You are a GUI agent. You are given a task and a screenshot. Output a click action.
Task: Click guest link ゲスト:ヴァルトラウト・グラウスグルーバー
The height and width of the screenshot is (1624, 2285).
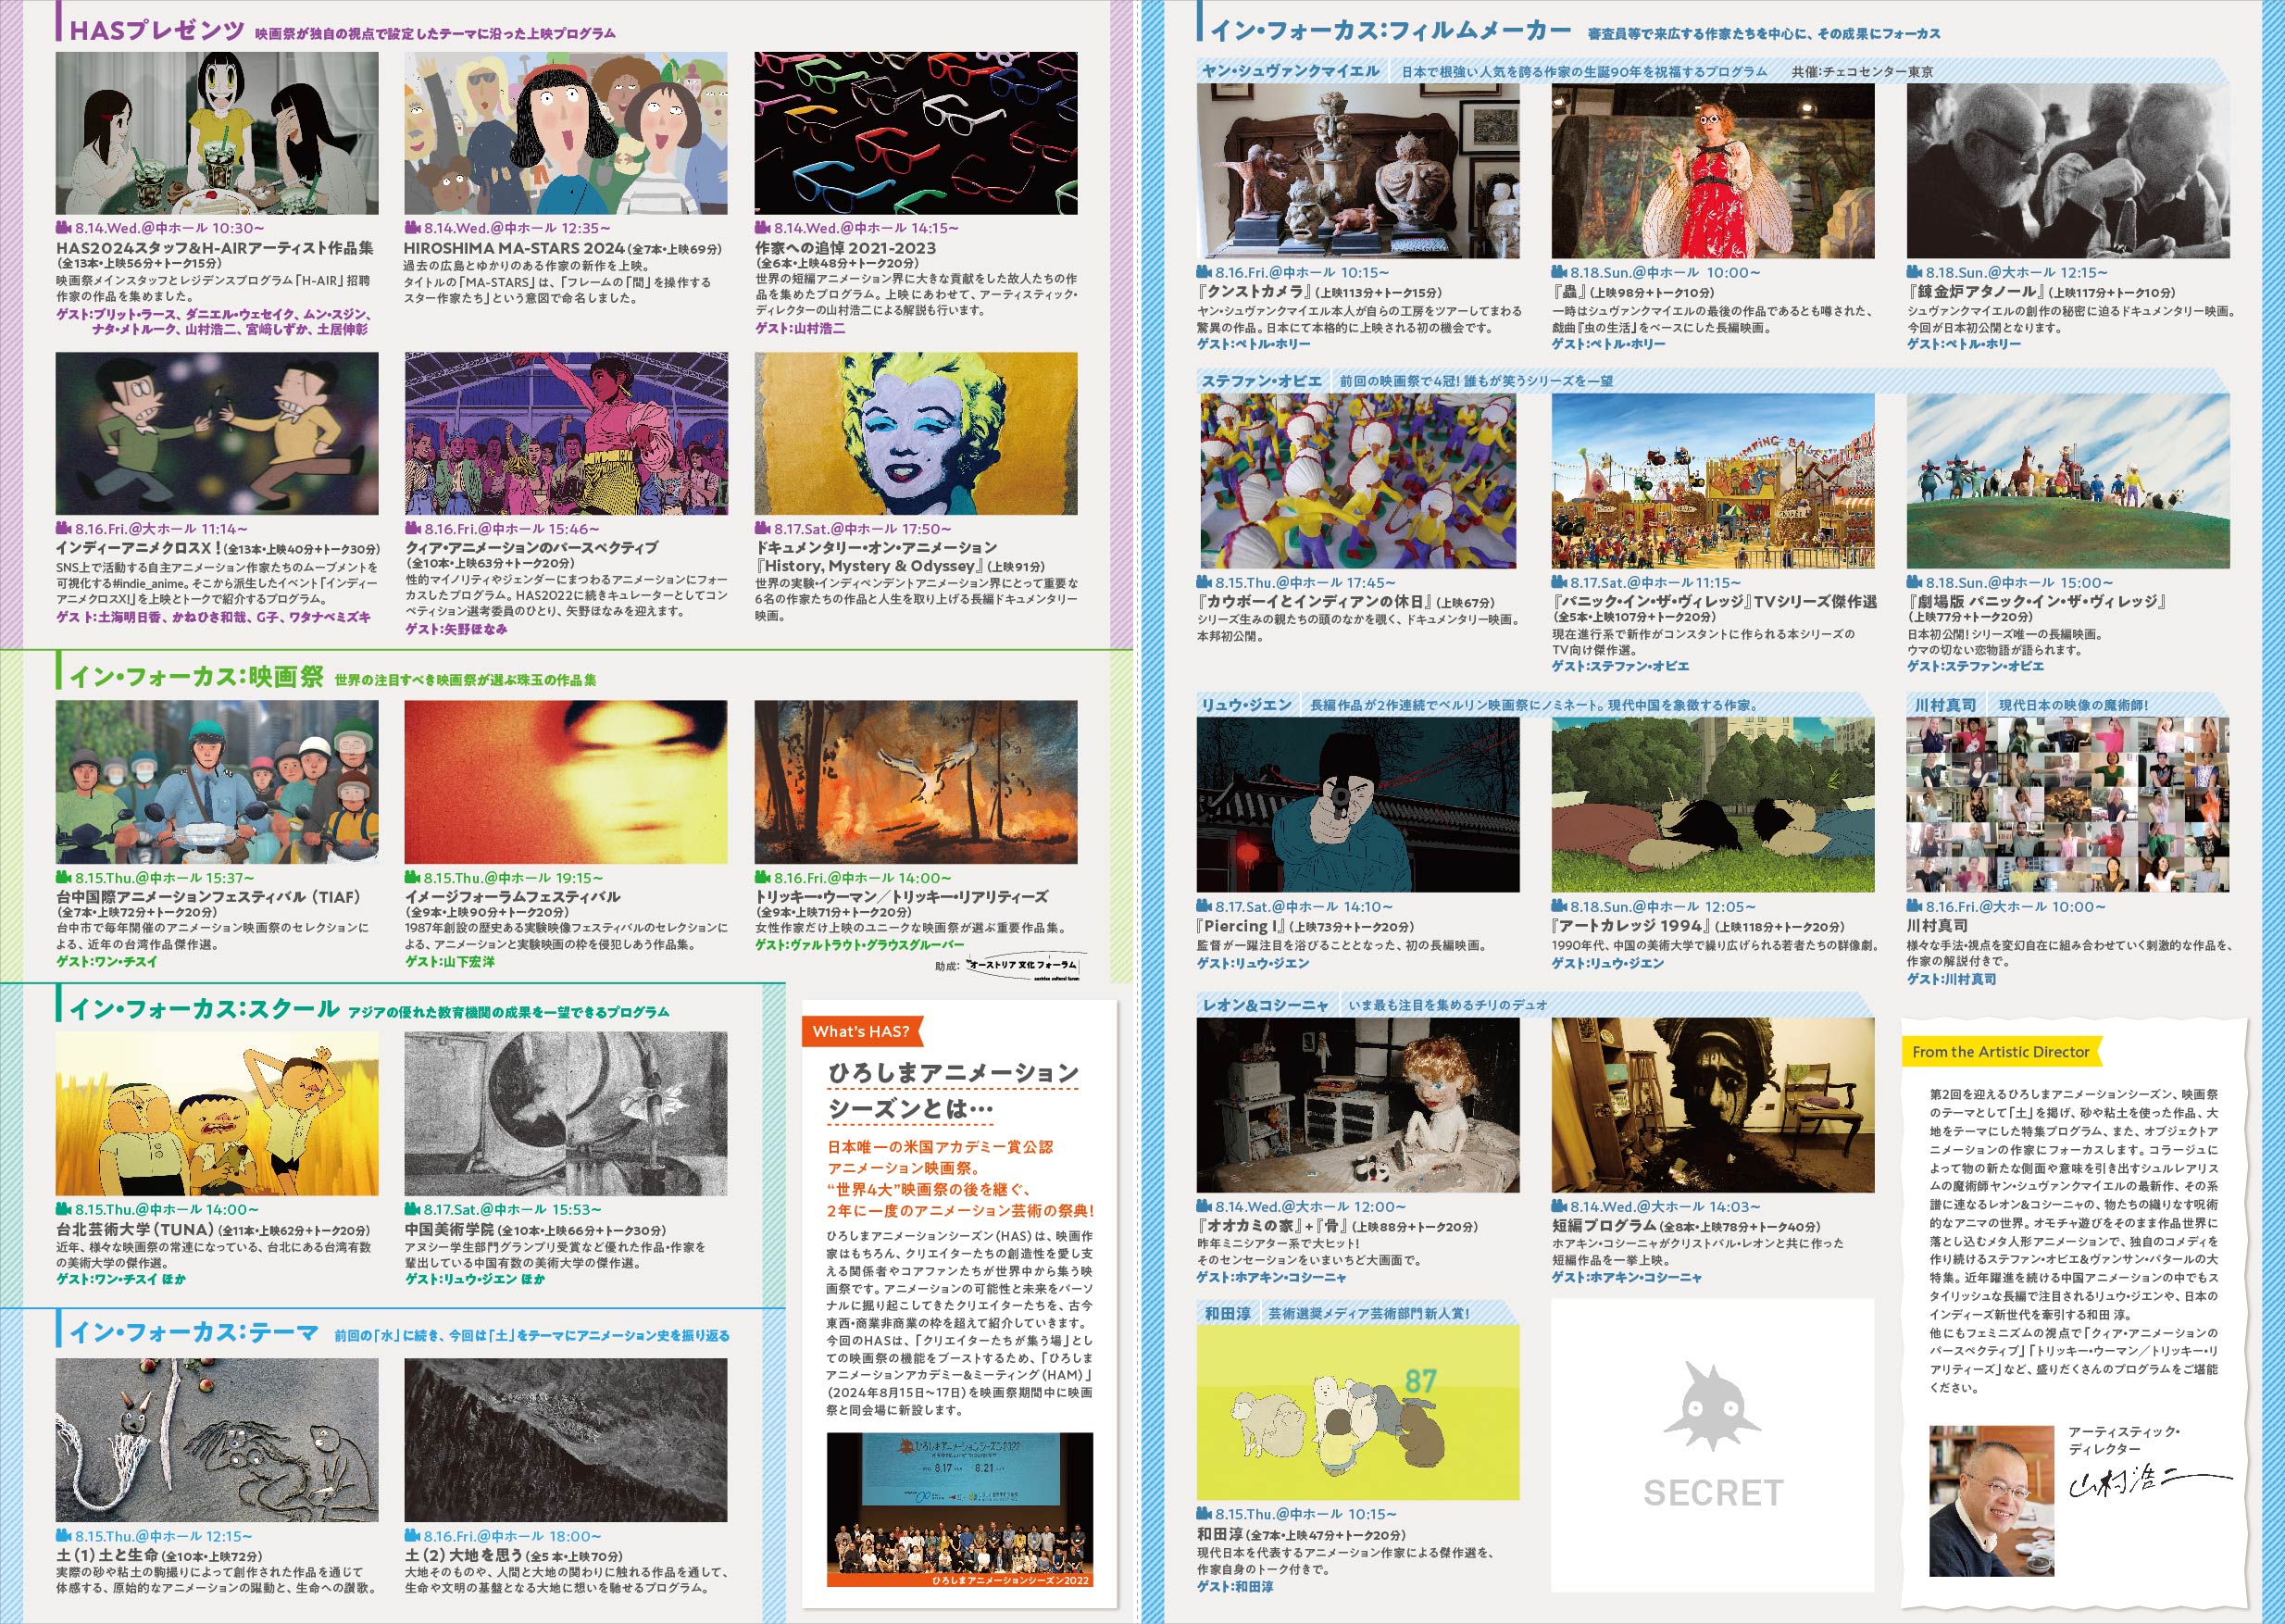(859, 944)
